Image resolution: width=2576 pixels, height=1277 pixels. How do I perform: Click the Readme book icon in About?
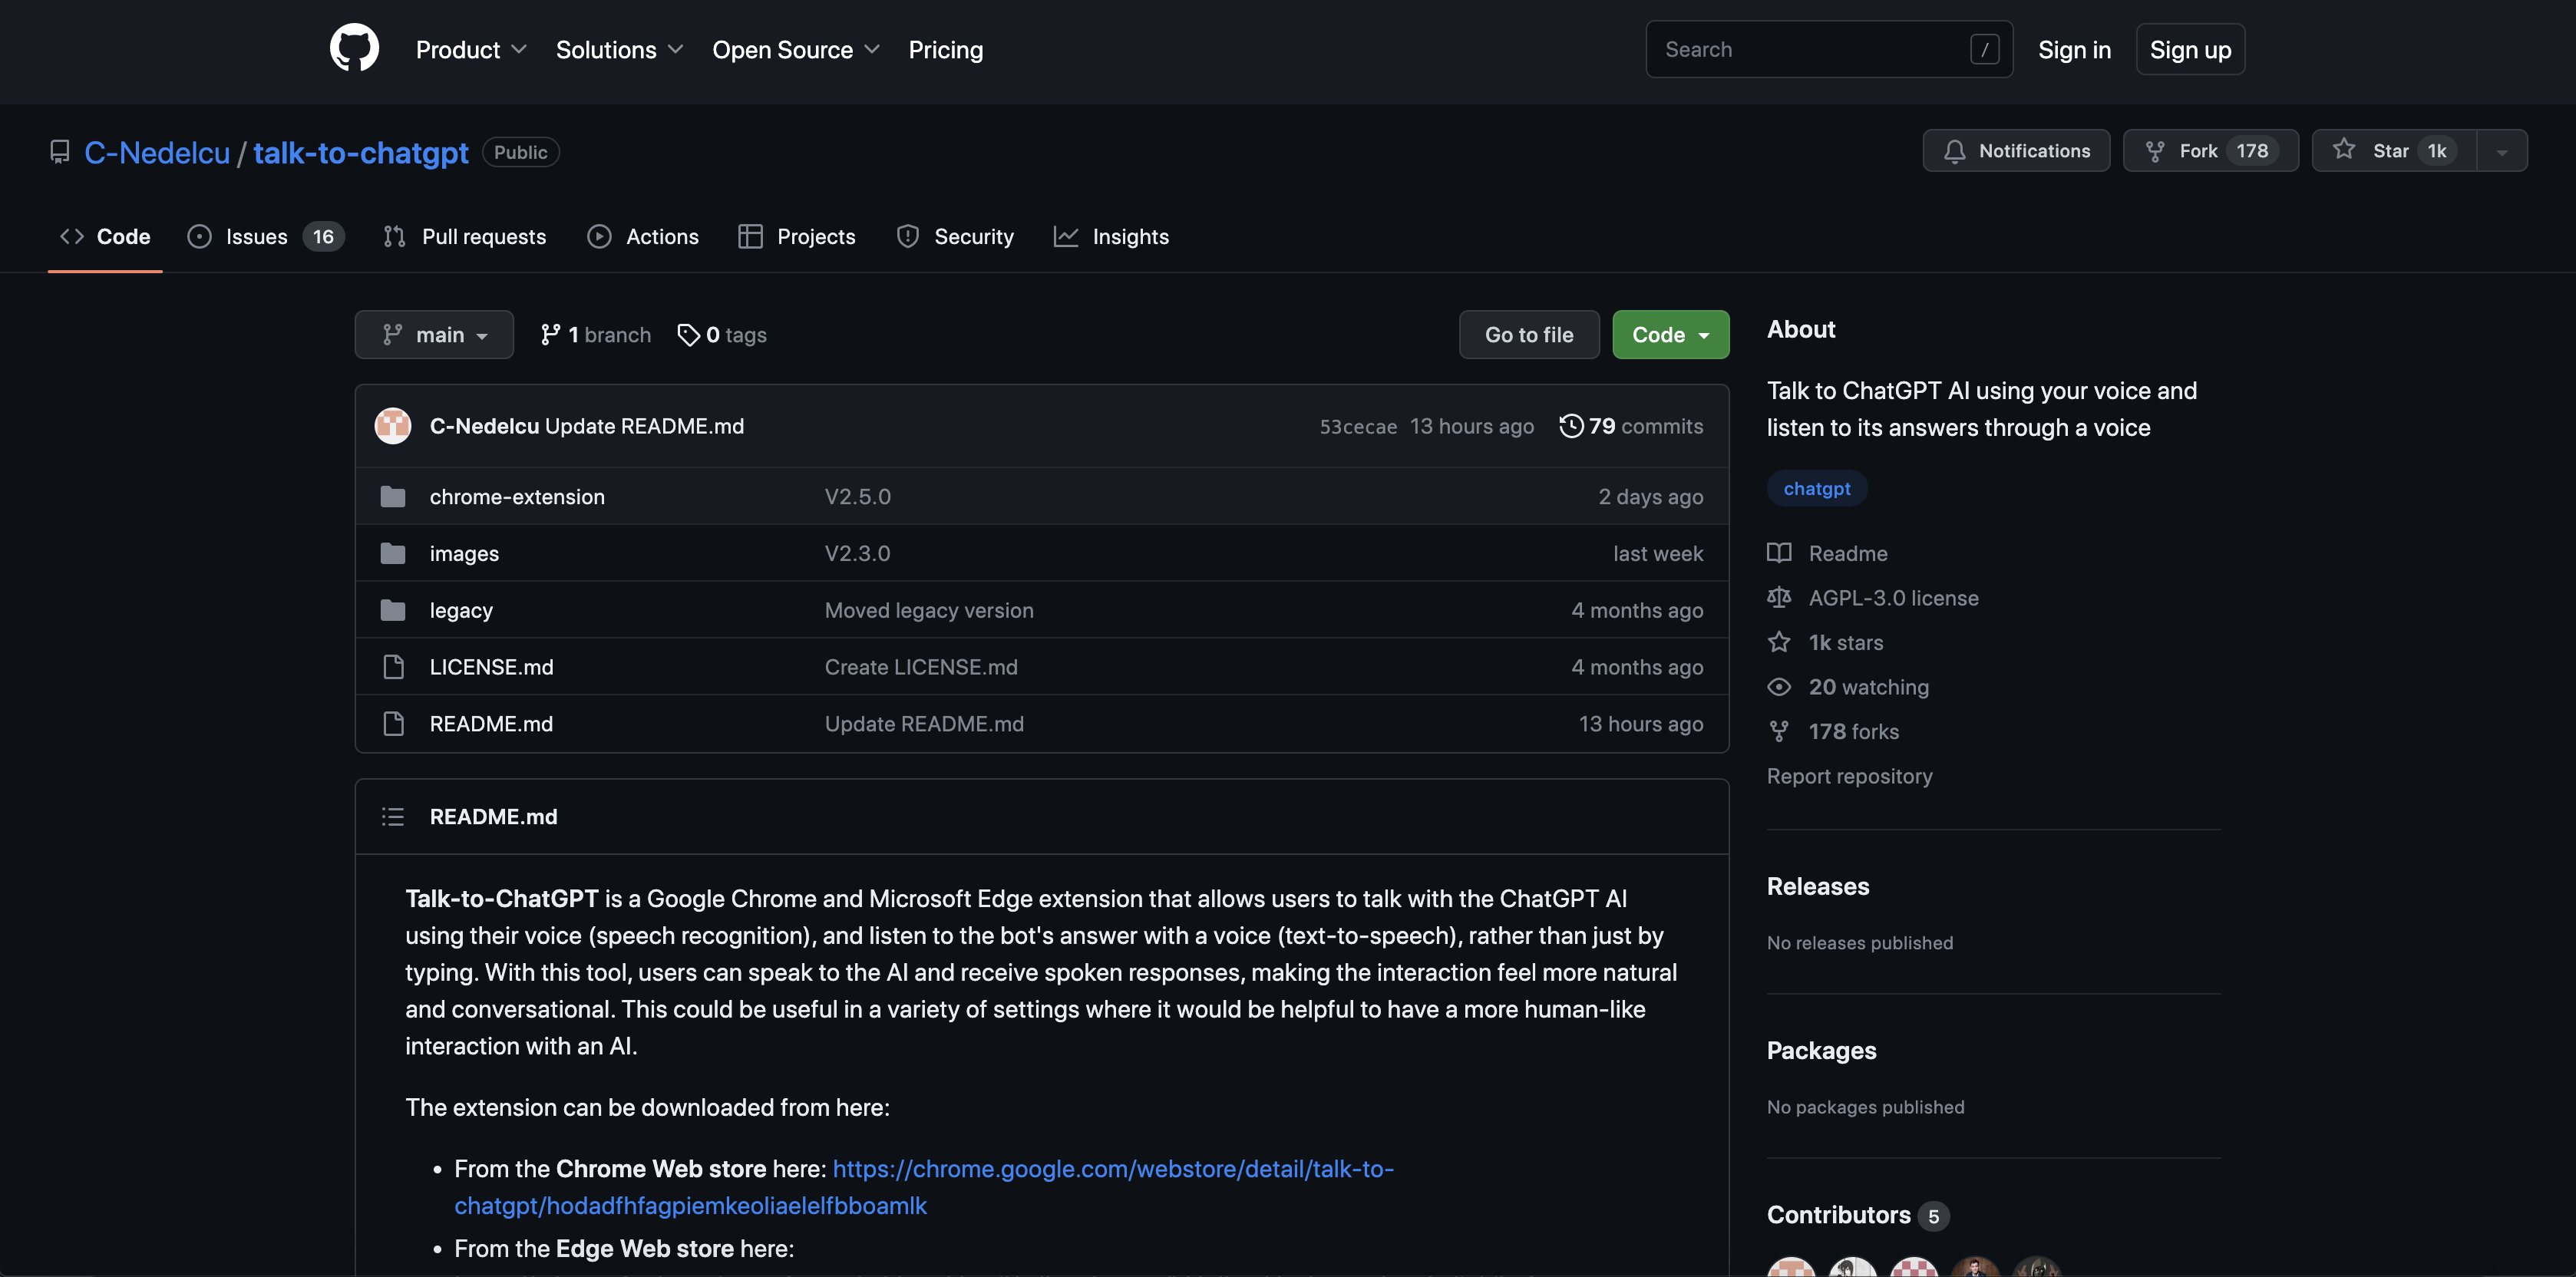(1779, 553)
